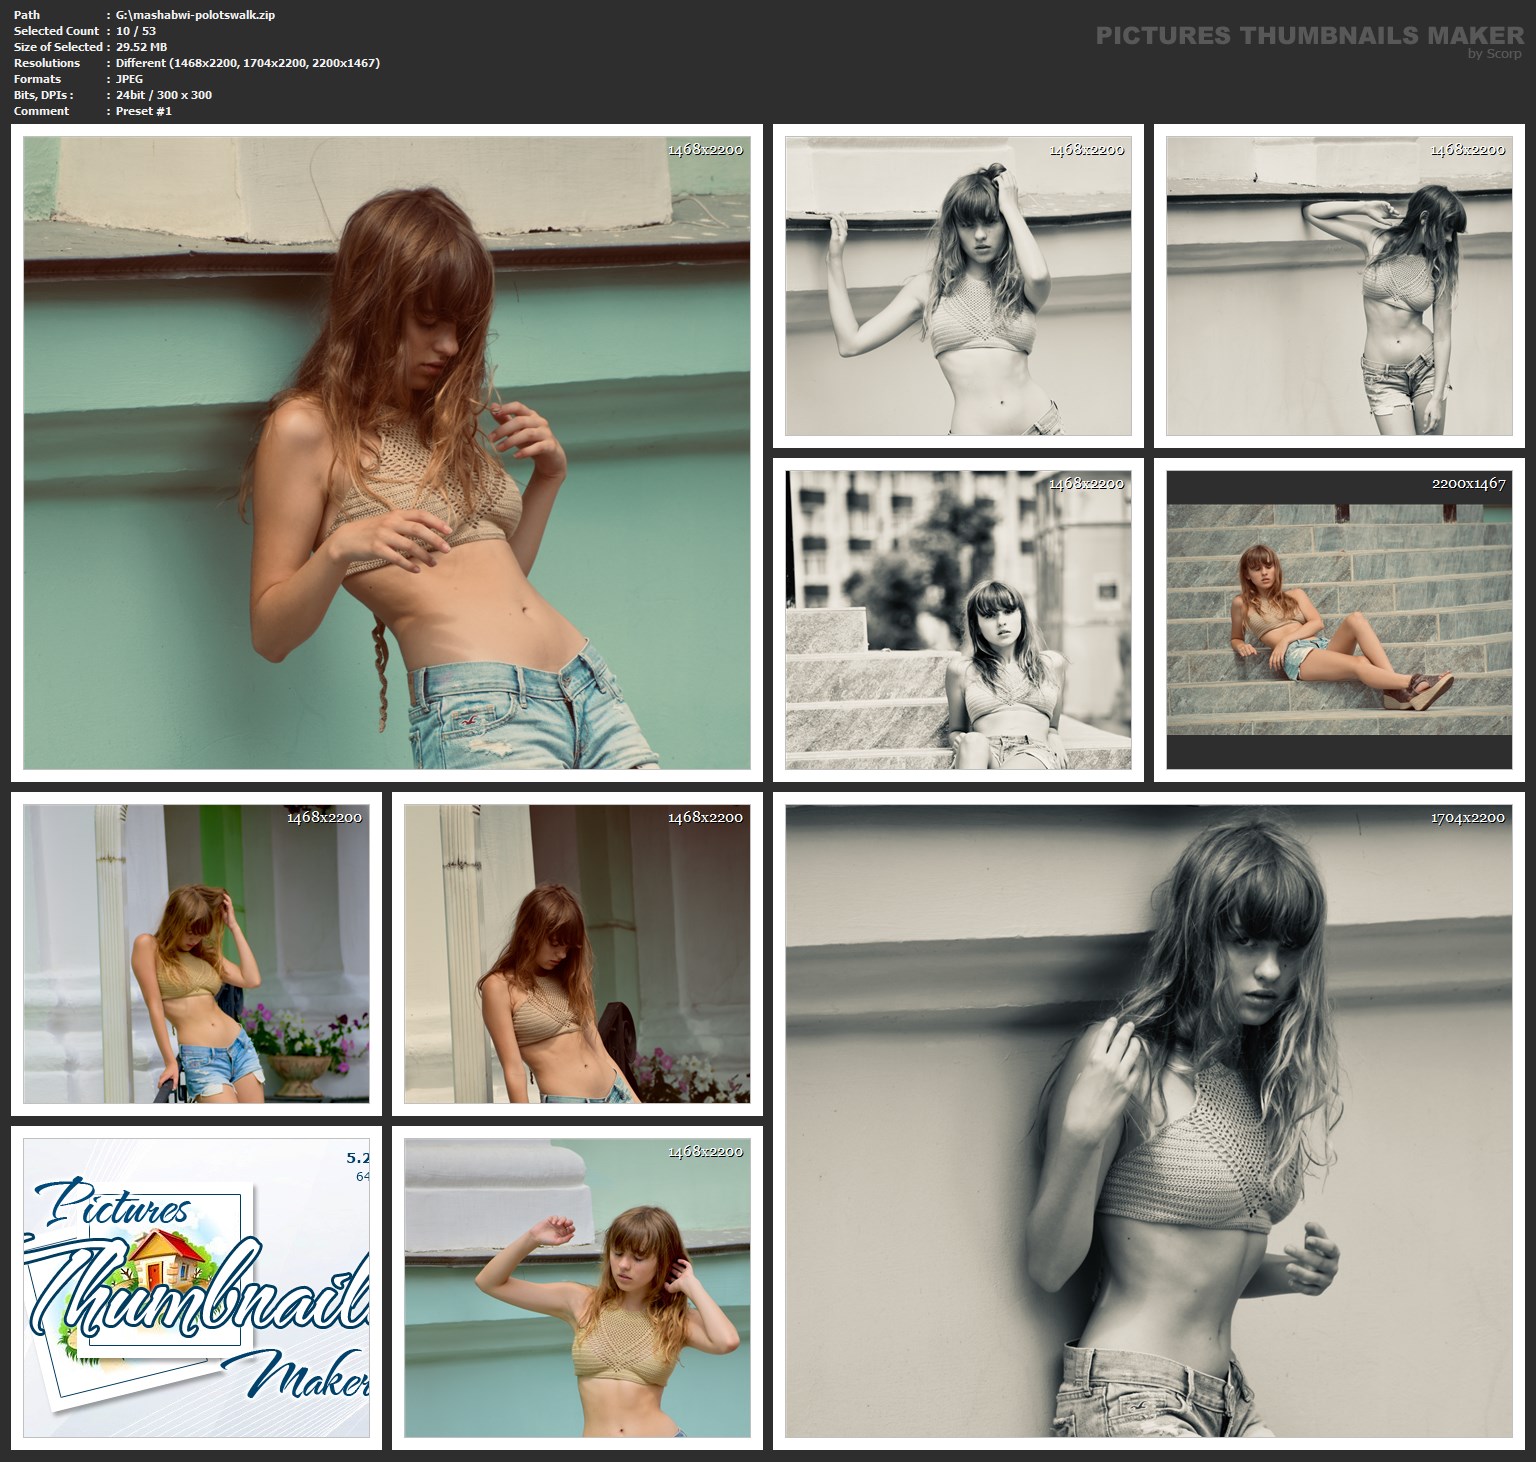
Task: Click the Resolutions value starting with Different
Action: point(247,63)
